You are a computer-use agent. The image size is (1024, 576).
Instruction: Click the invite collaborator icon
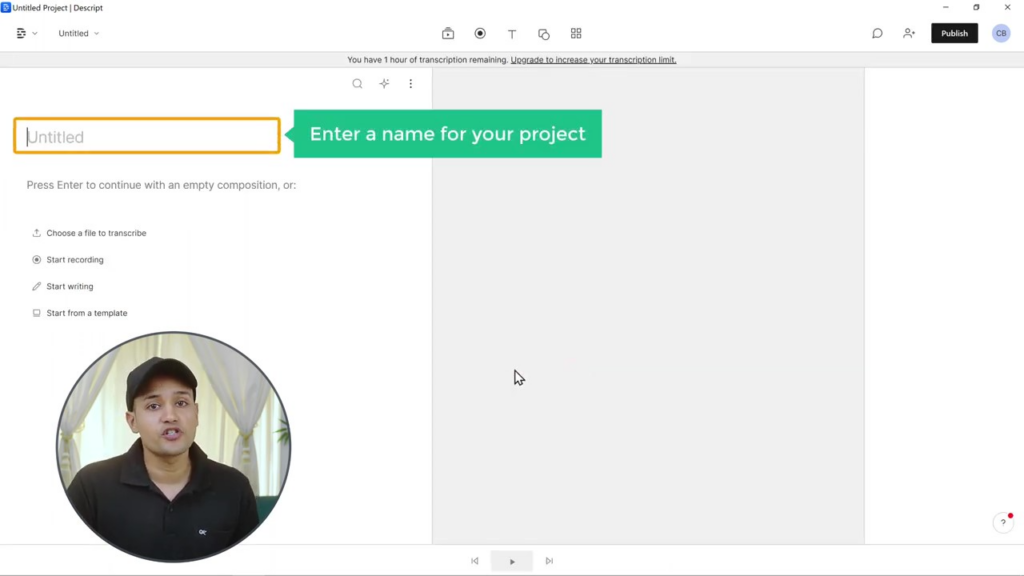pyautogui.click(x=909, y=33)
